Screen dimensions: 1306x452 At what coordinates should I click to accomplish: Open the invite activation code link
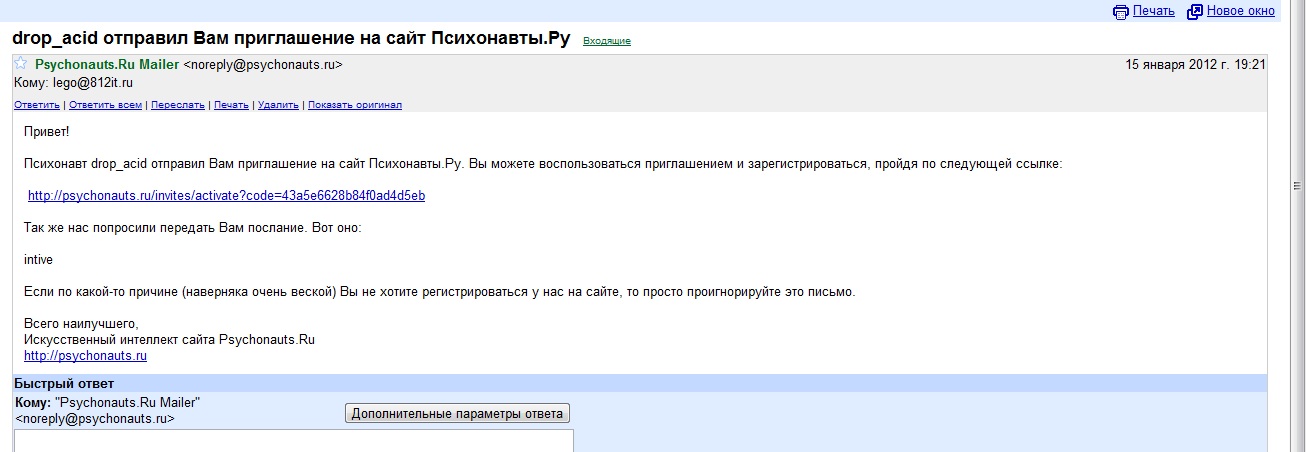[226, 196]
